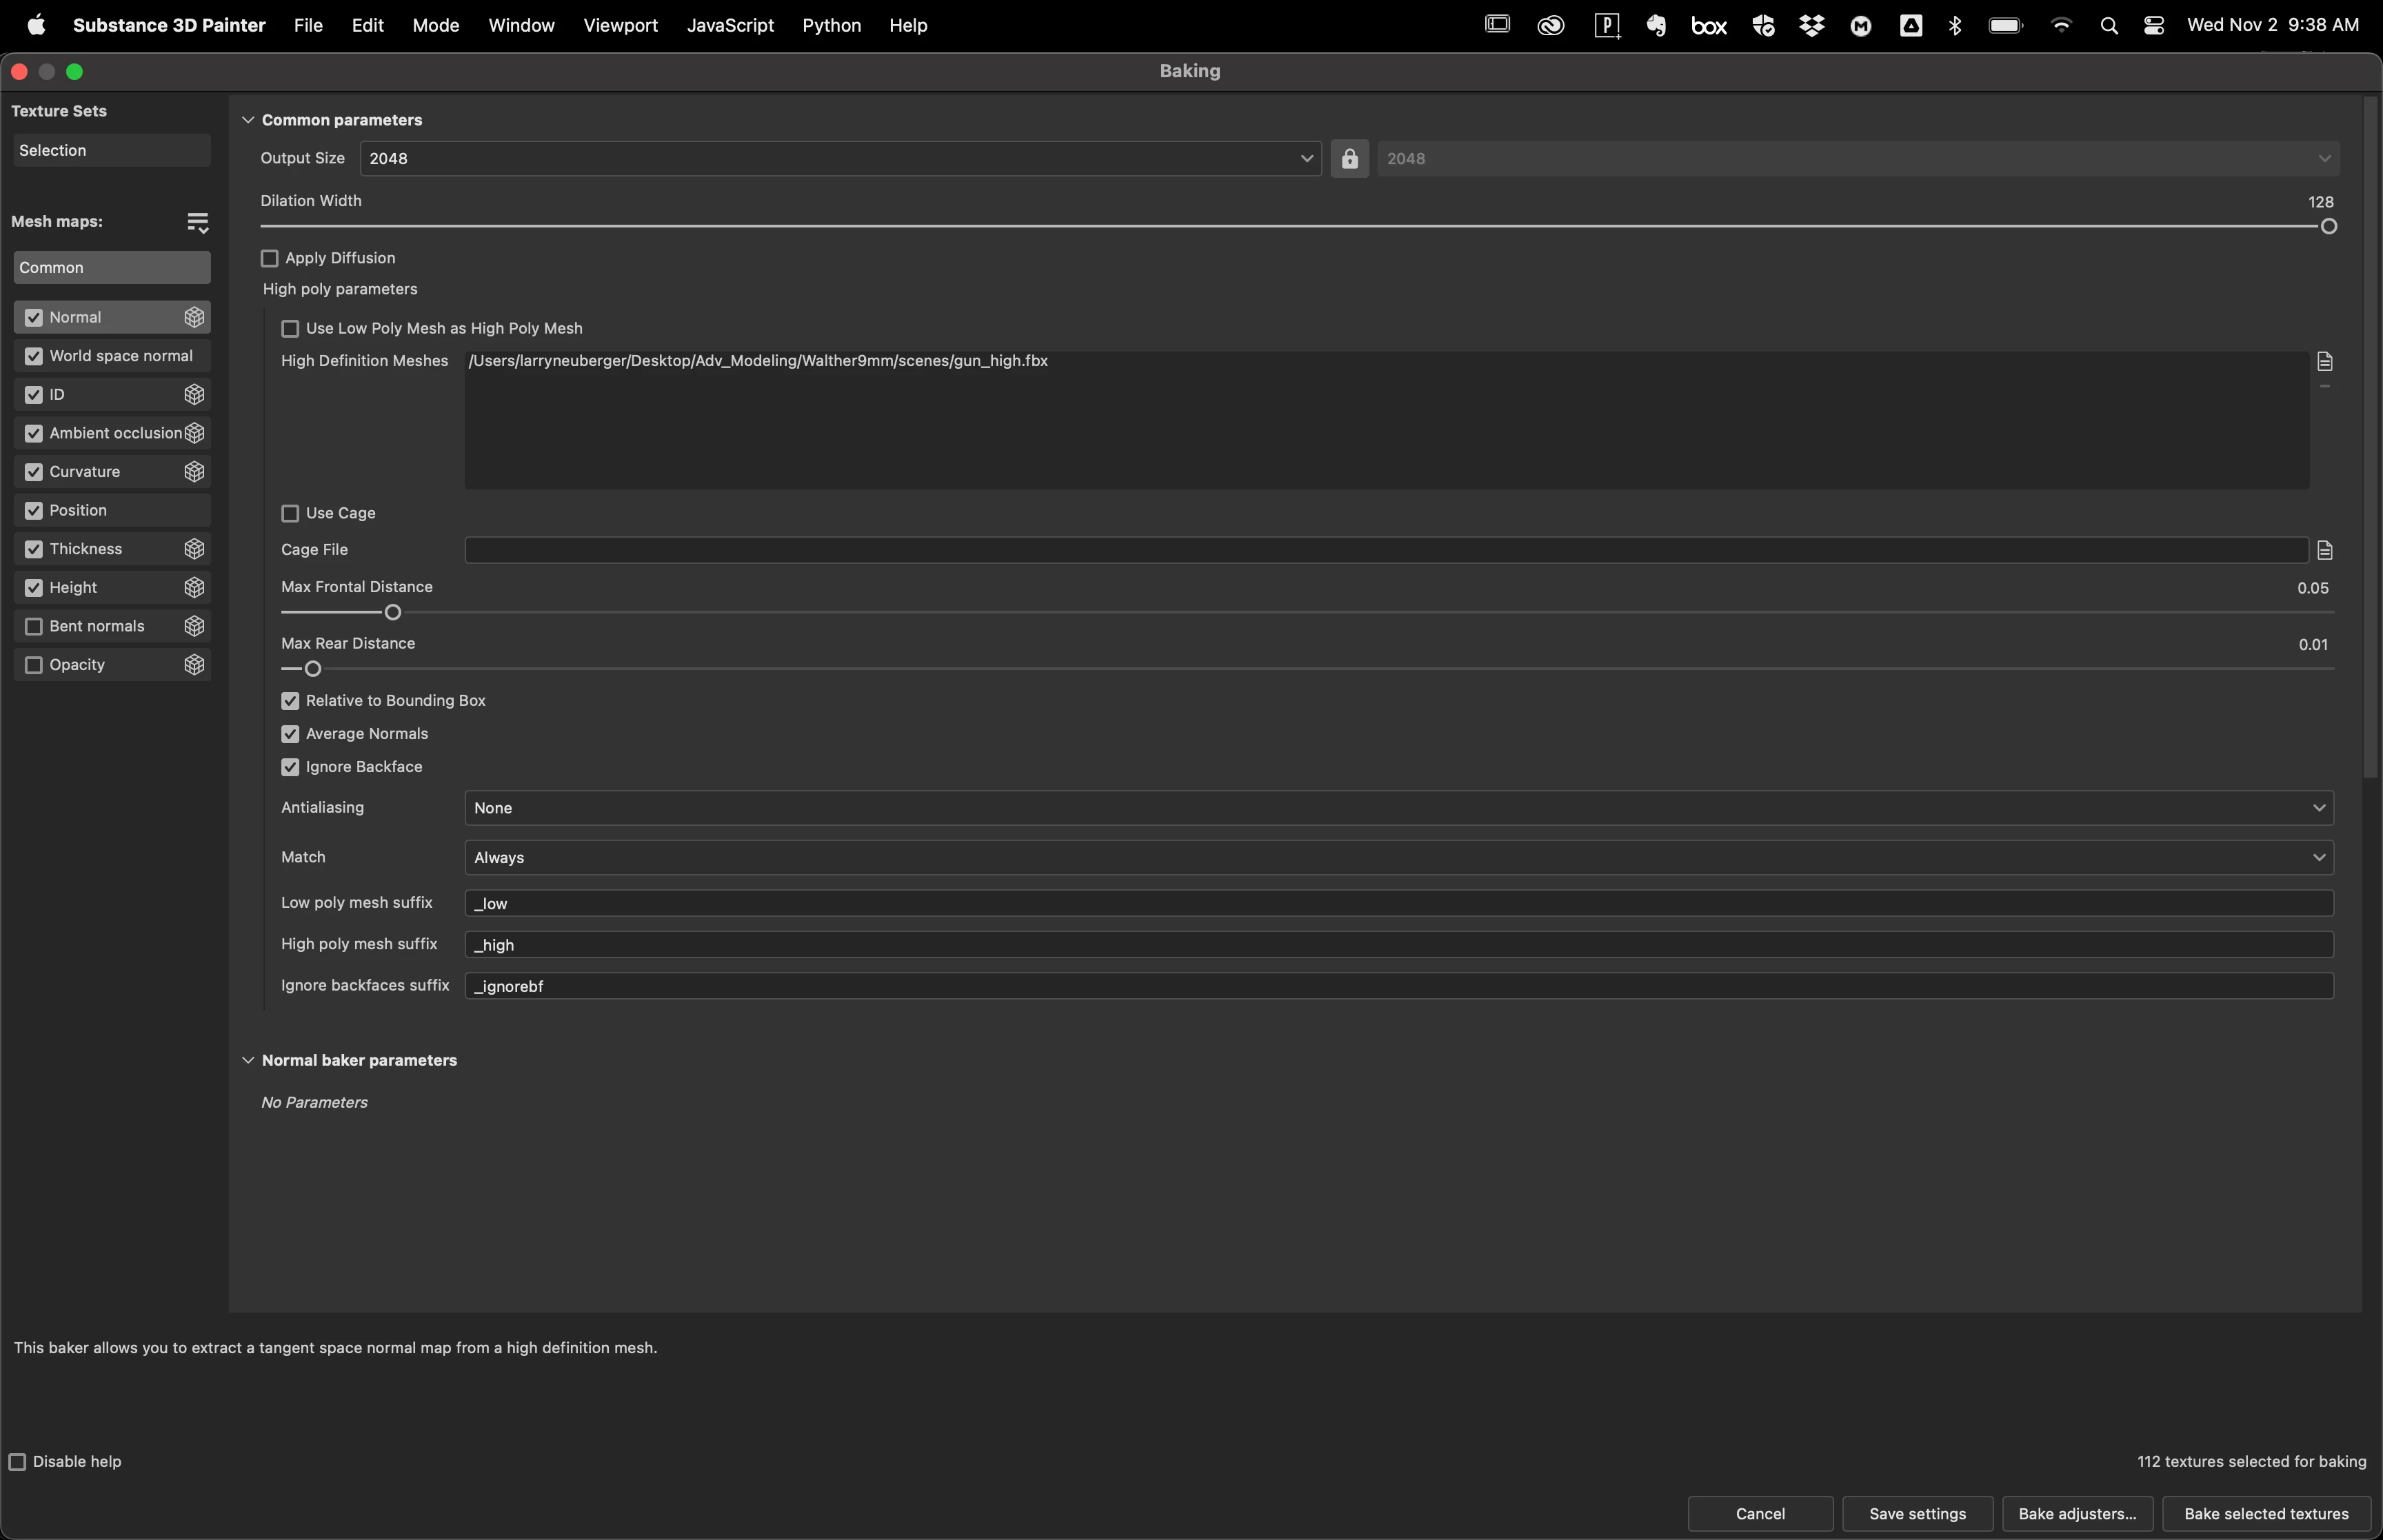Click the file browse icon for High Definition Meshes
This screenshot has height=1540, width=2383.
click(2325, 361)
